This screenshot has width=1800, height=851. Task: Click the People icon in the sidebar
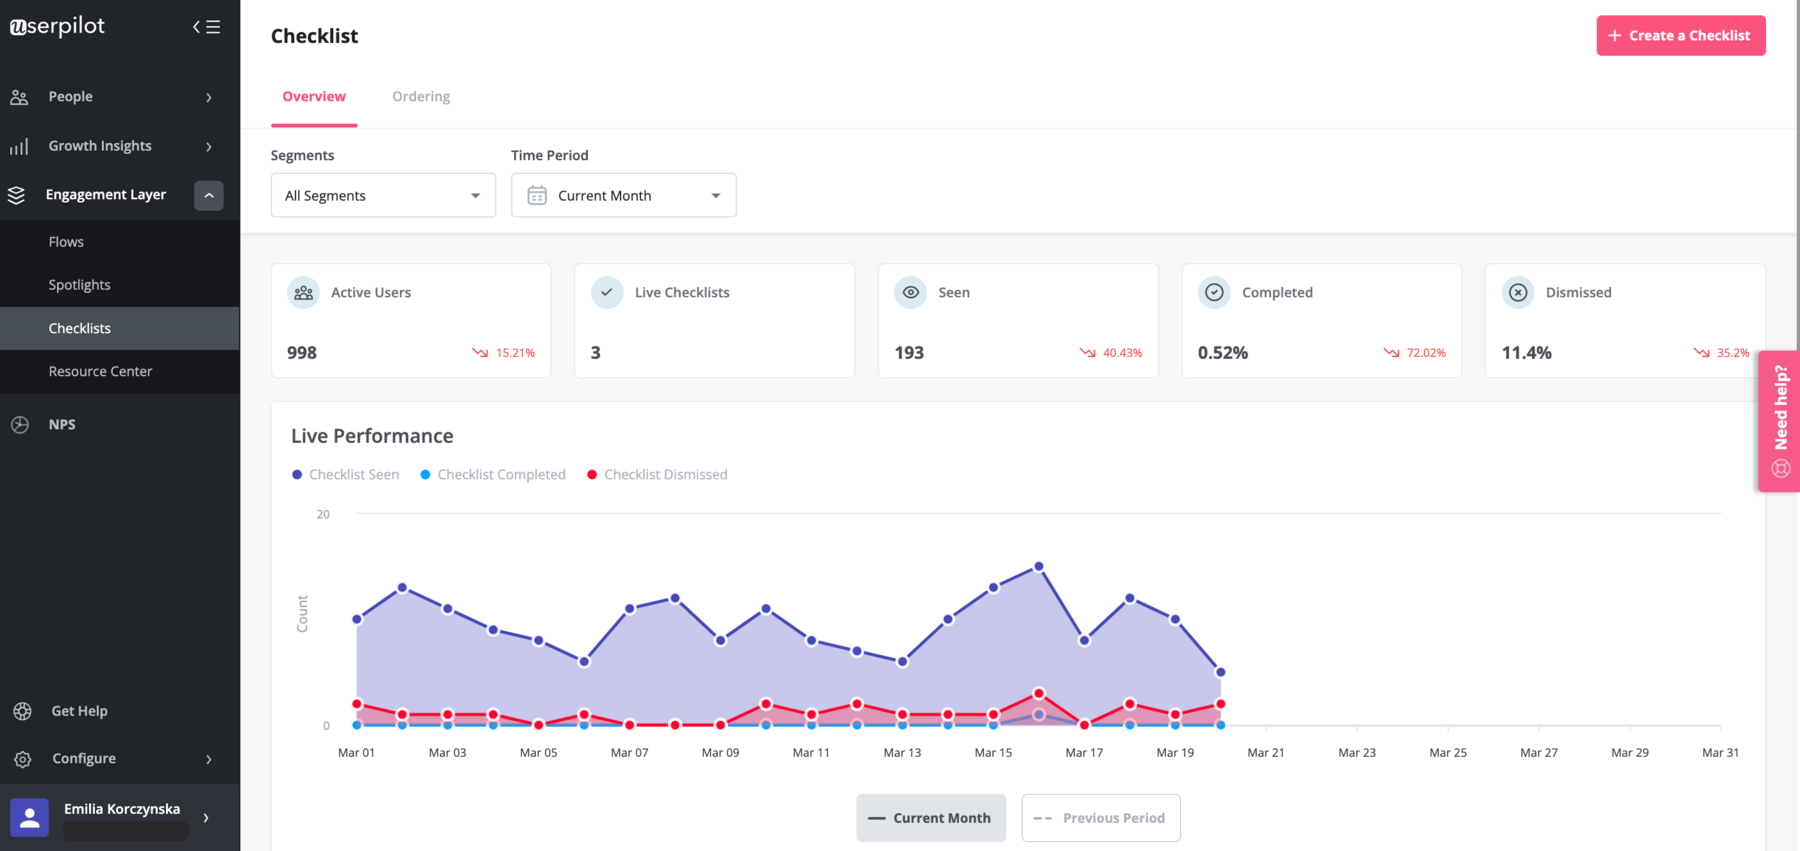[19, 97]
